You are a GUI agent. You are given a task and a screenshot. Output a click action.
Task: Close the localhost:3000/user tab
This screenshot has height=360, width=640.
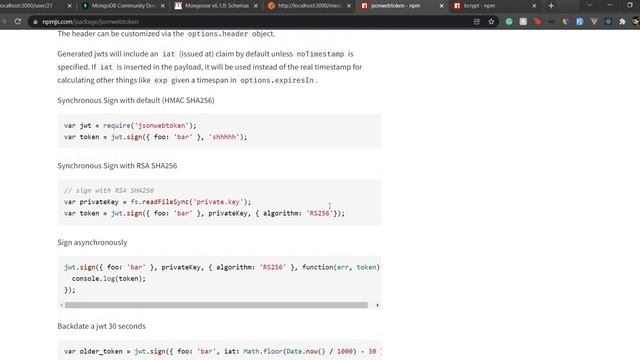click(x=69, y=6)
